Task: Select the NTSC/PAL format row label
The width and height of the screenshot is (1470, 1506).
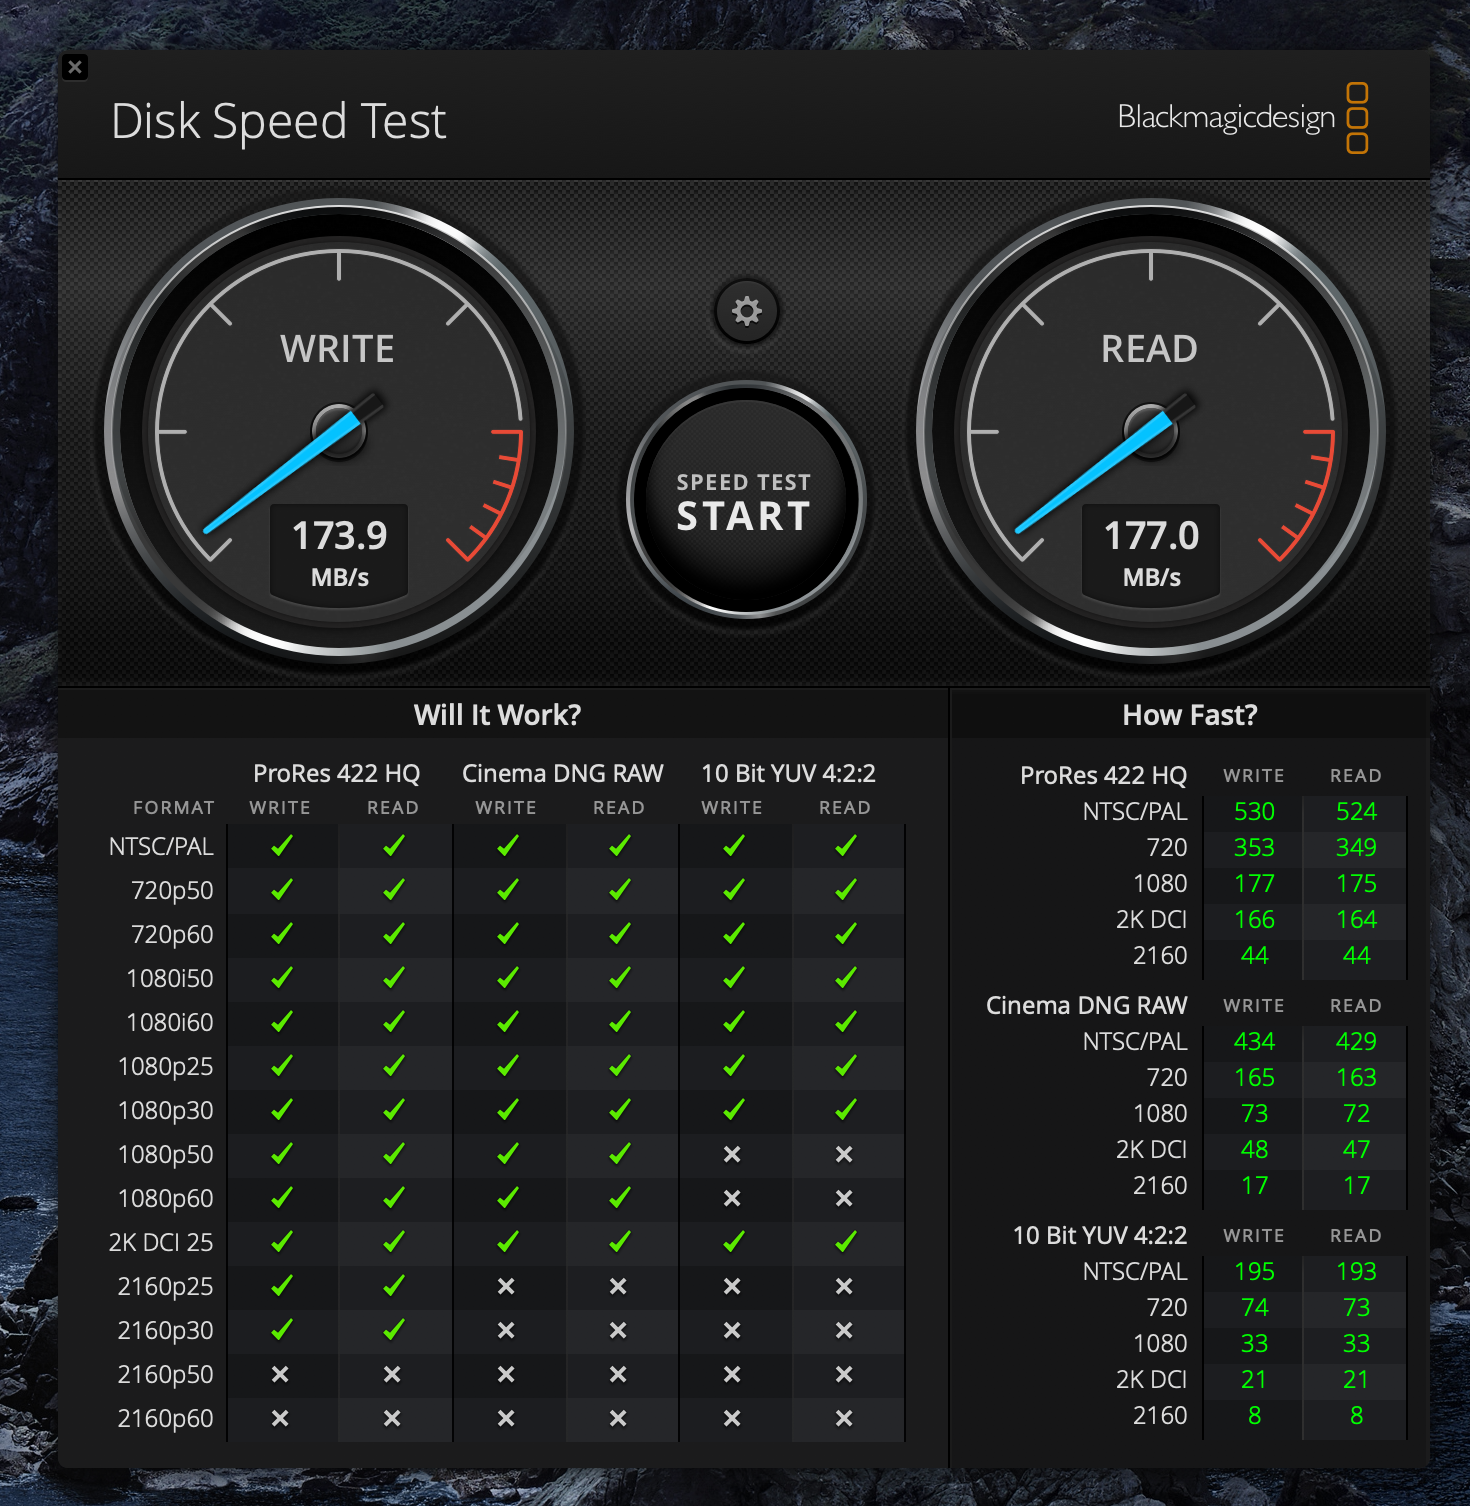Action: [161, 846]
